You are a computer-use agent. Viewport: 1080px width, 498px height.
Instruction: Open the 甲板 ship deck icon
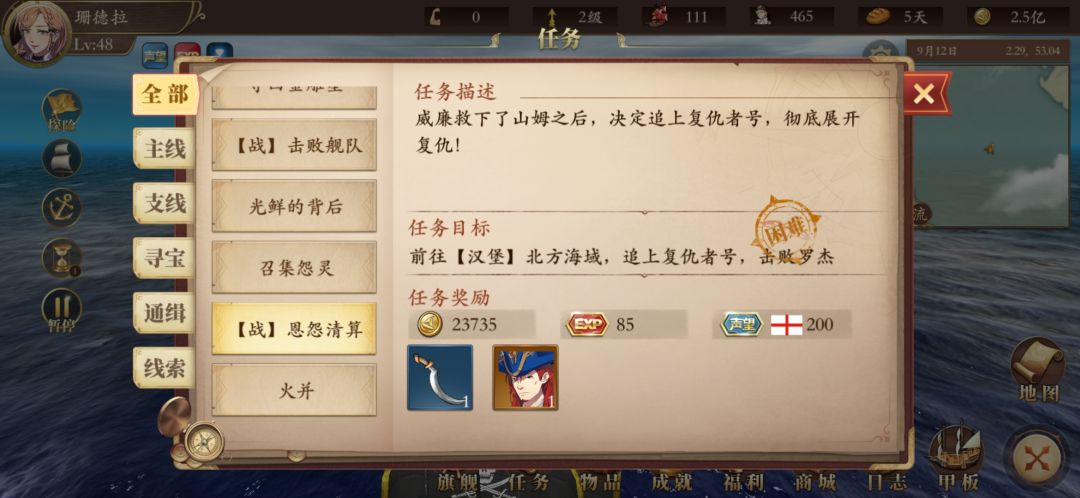[956, 454]
